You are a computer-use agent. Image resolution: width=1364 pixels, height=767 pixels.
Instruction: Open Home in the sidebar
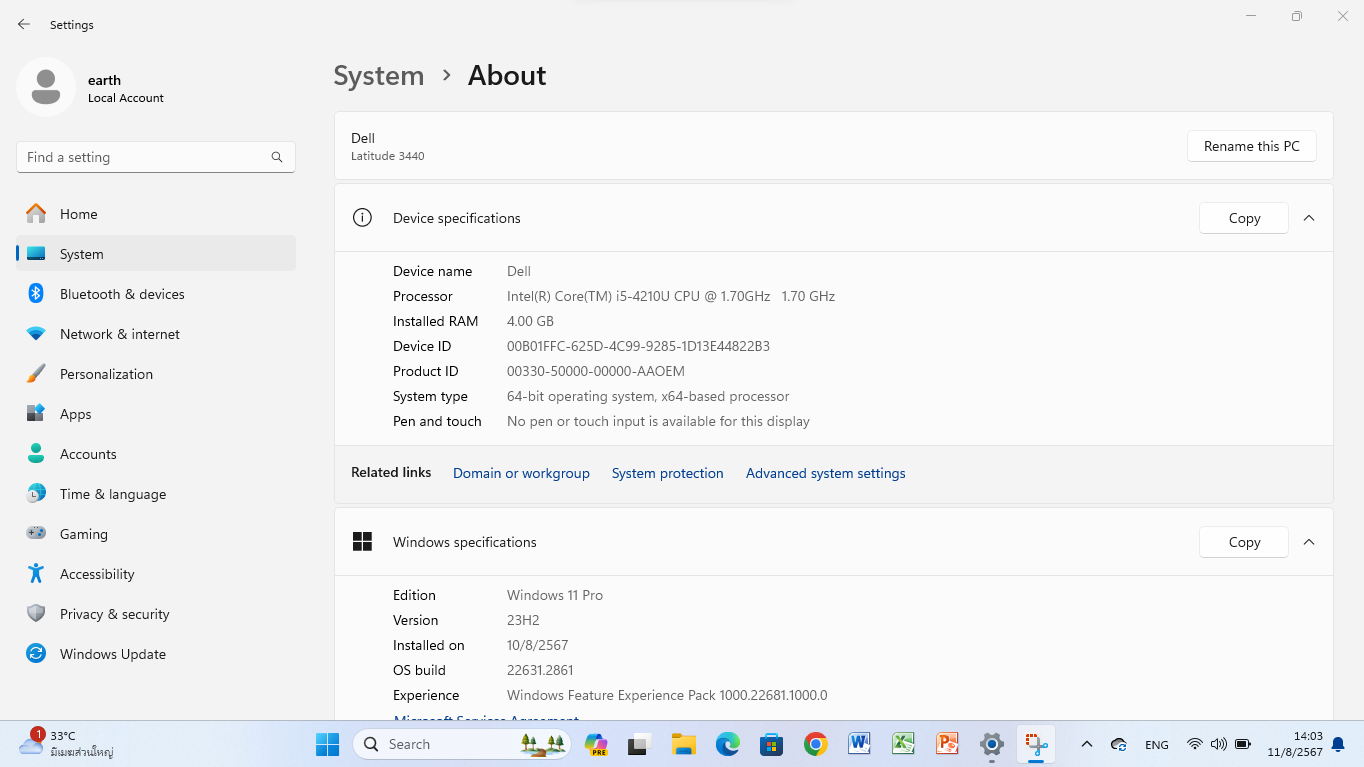[156, 214]
